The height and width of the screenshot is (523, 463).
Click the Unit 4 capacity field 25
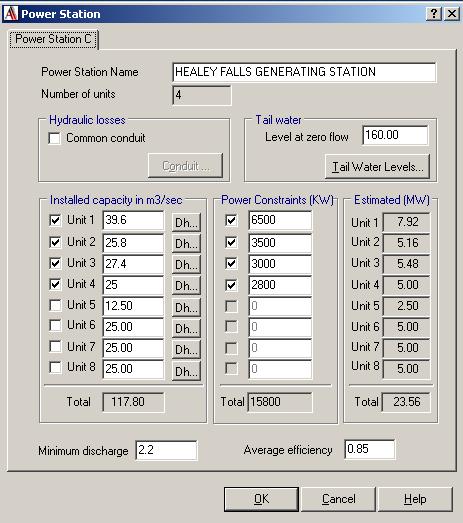click(x=133, y=285)
